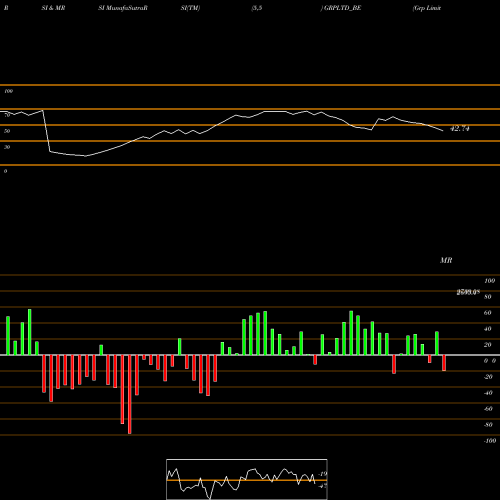
Task: Click the RSI value 42.74 label
Action: tap(460, 128)
